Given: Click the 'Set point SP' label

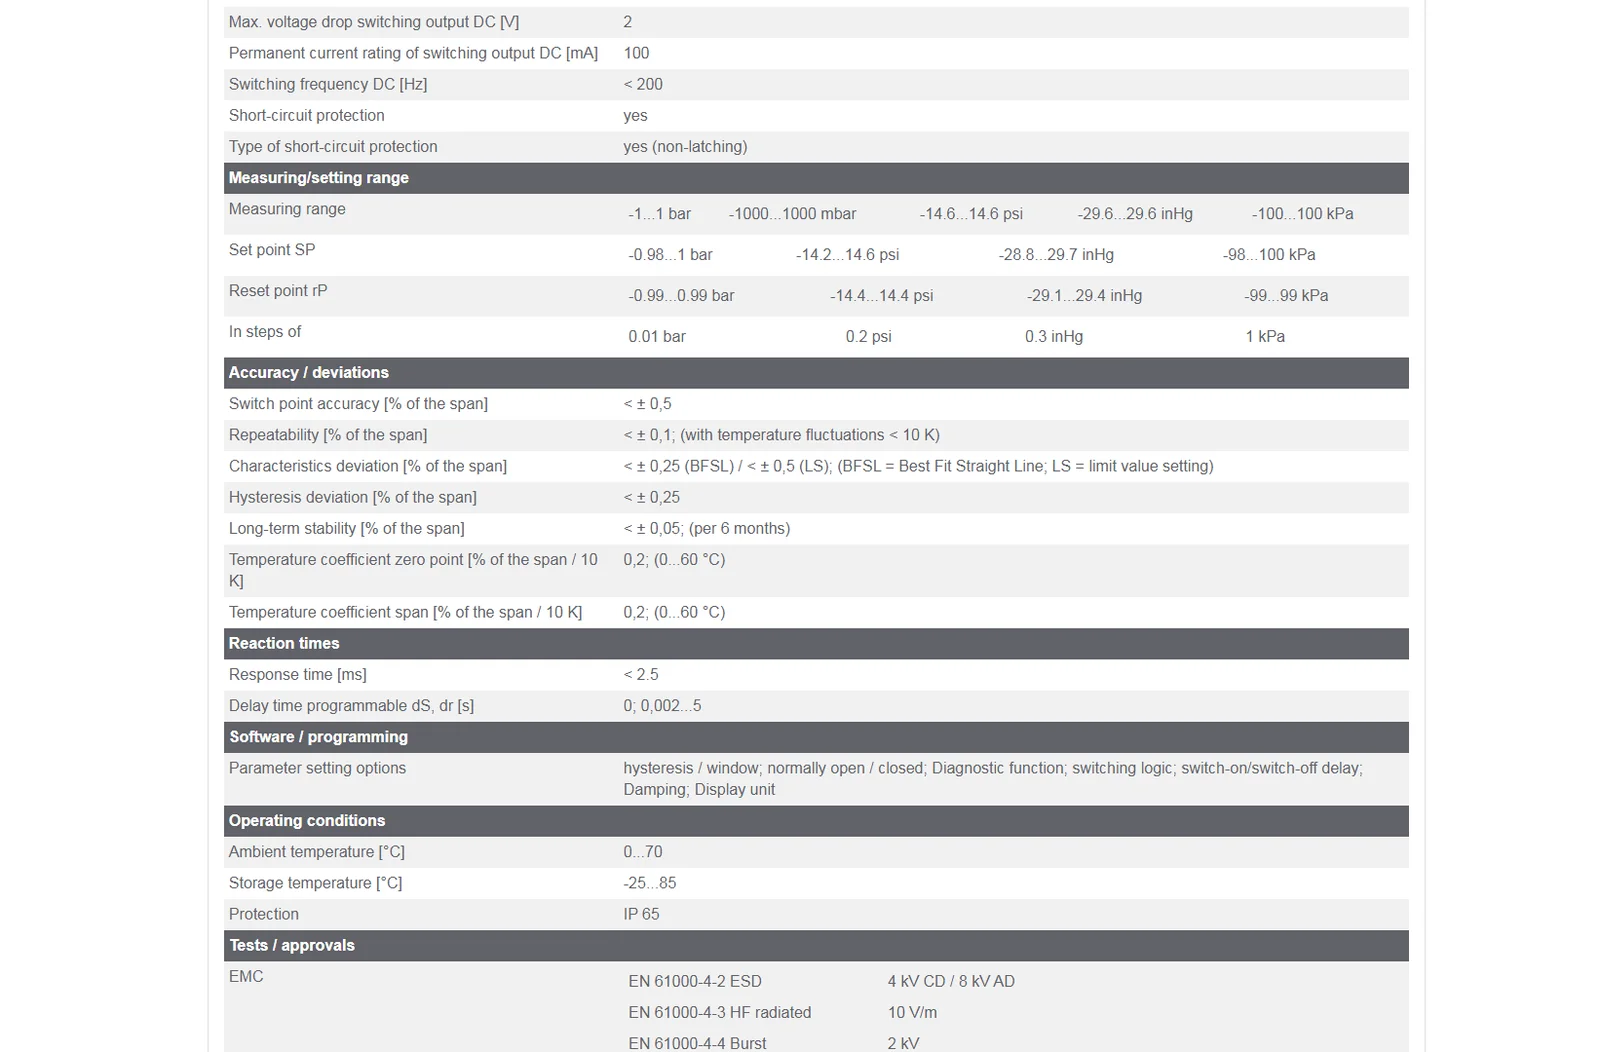Looking at the screenshot, I should point(272,250).
